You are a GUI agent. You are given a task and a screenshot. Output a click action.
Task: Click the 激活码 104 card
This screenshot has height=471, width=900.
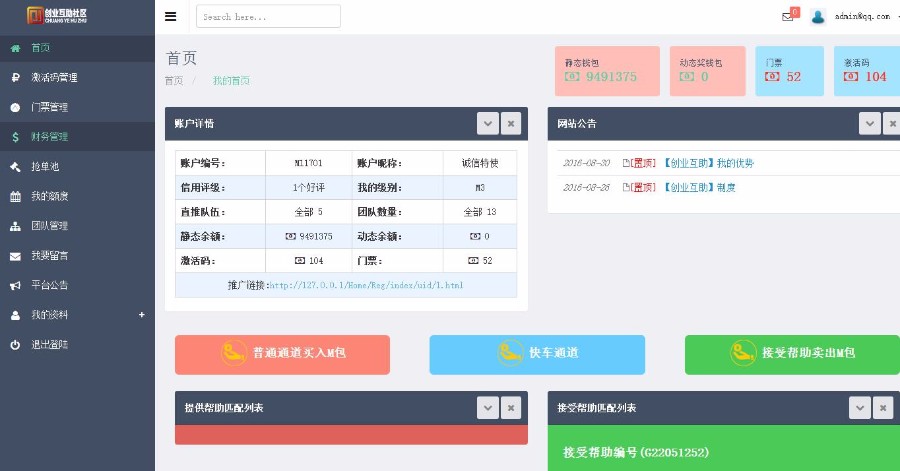pos(867,71)
